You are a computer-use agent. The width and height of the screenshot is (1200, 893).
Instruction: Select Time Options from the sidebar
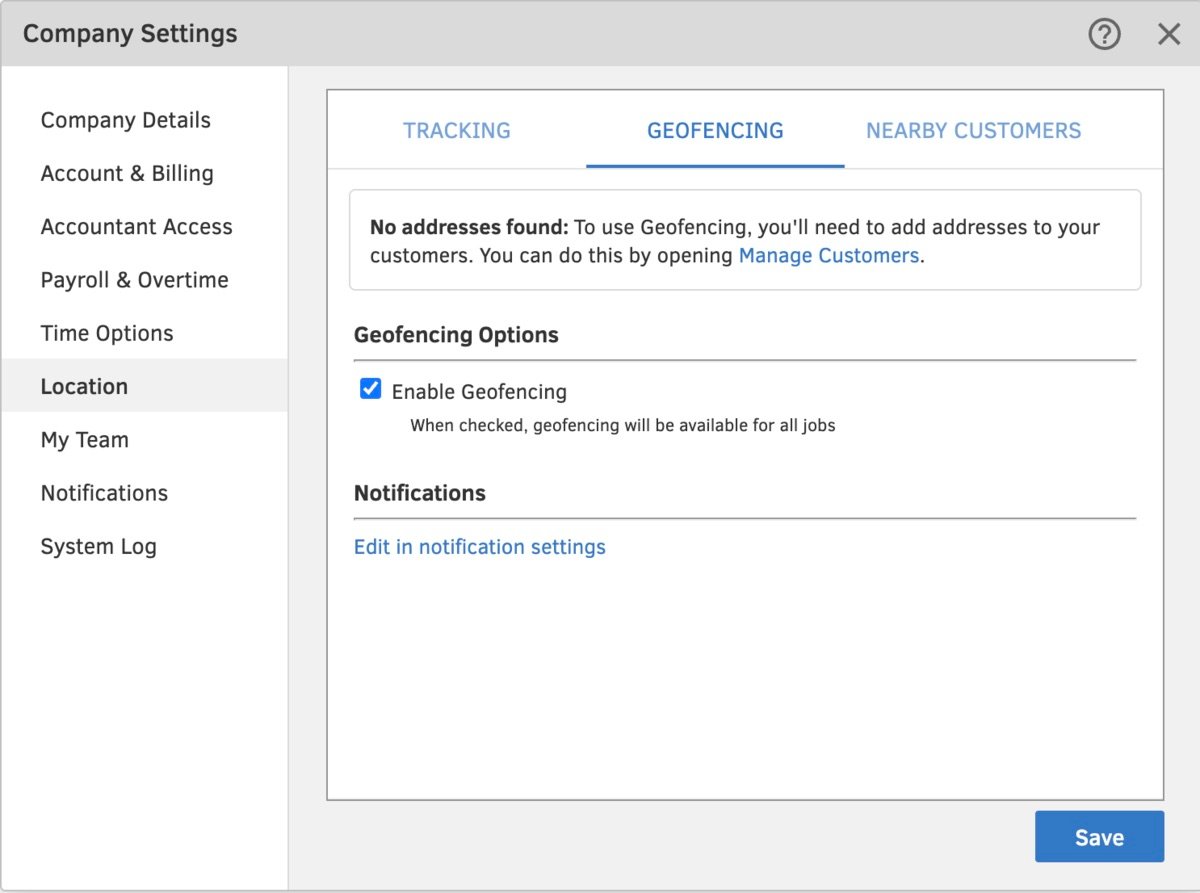107,333
